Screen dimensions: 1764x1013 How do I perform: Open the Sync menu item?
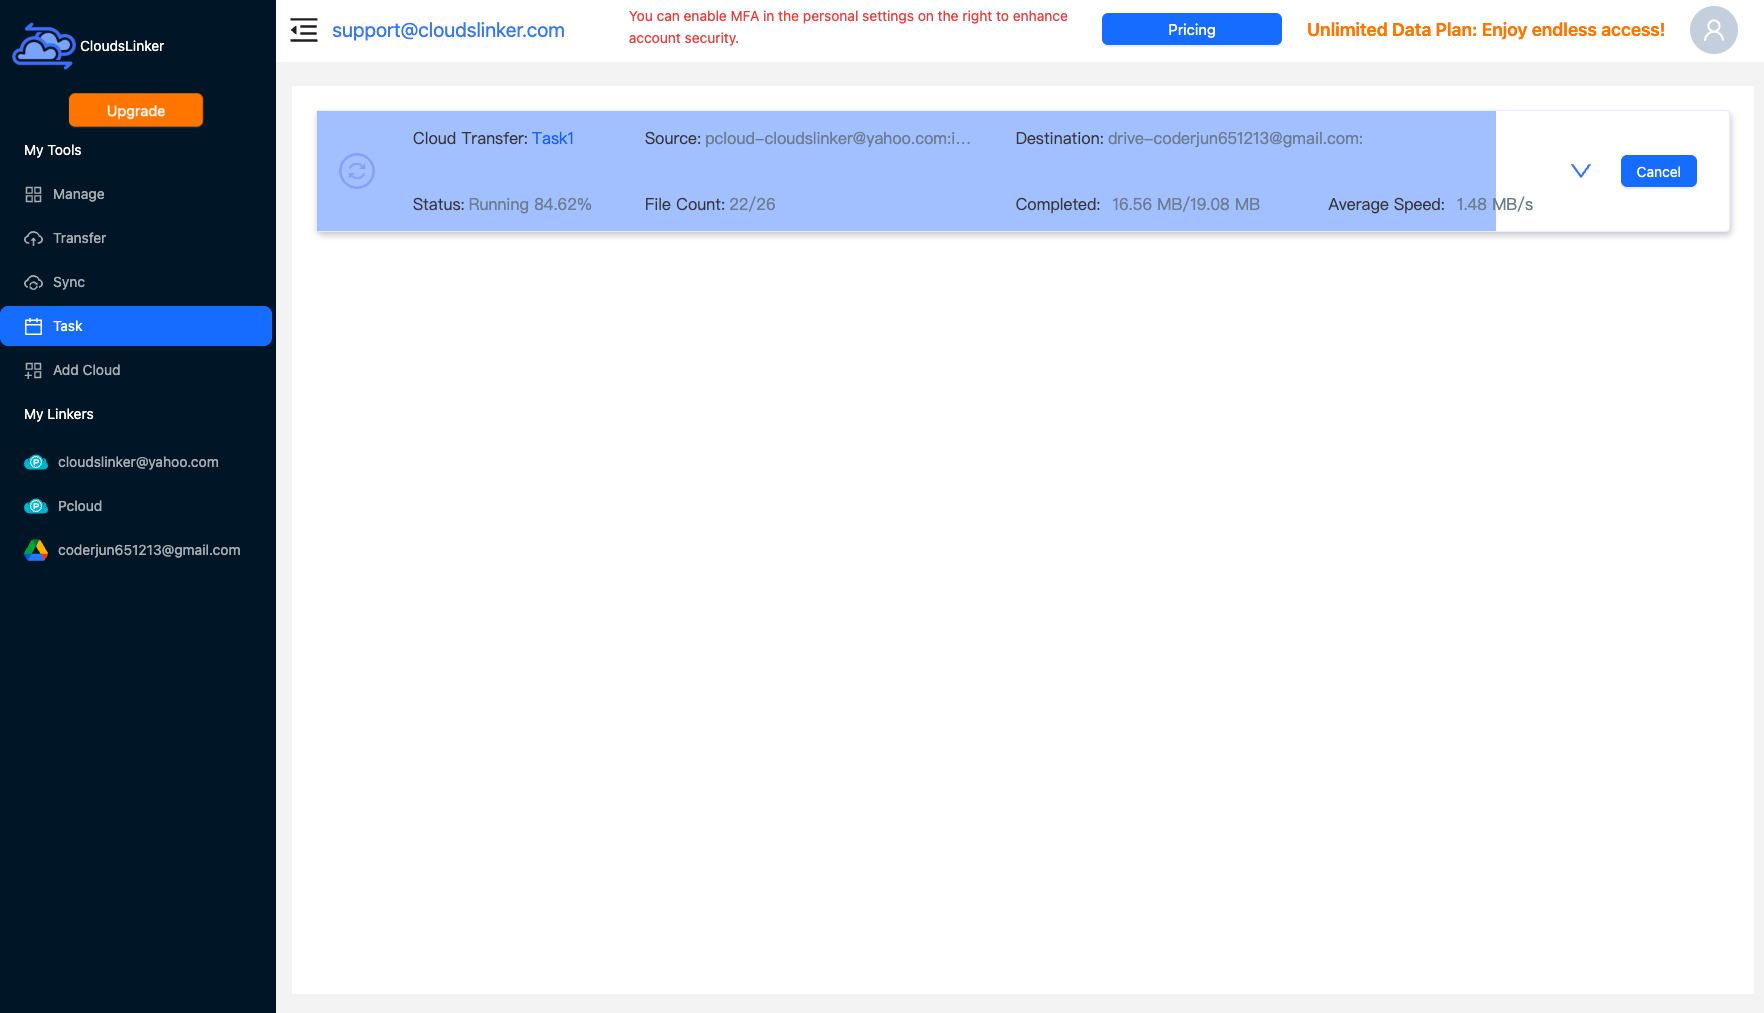click(x=136, y=282)
